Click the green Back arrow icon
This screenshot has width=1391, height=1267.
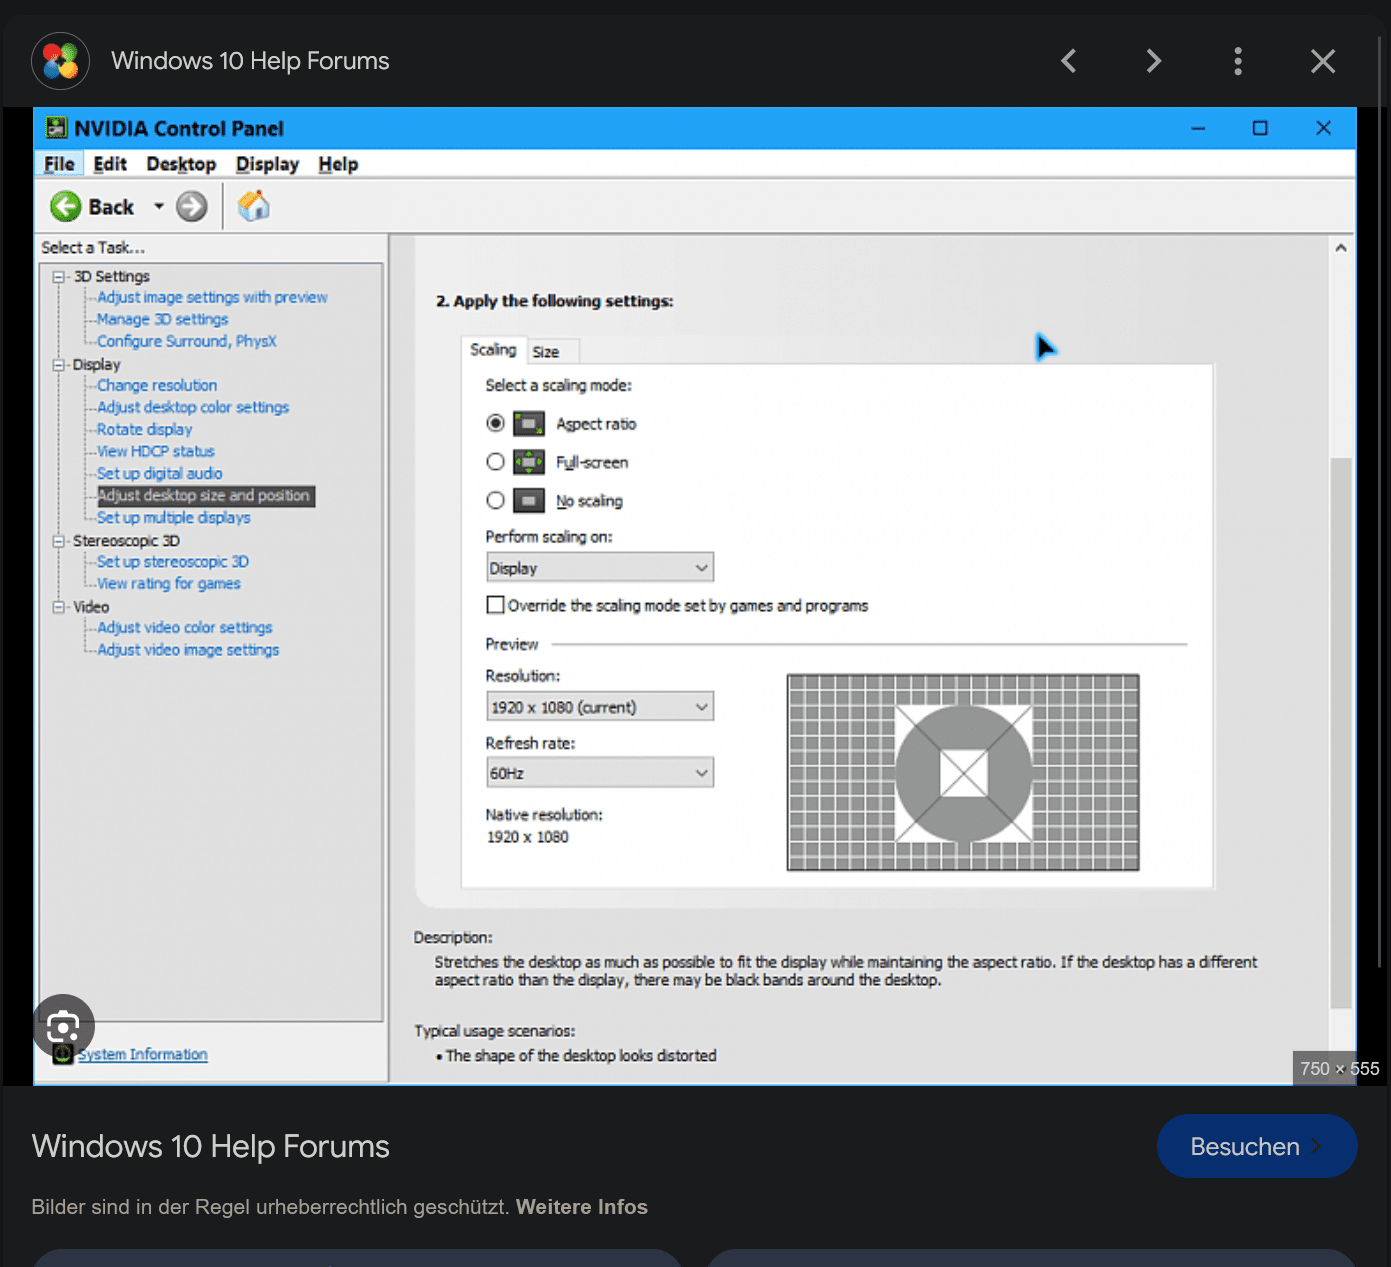pyautogui.click(x=66, y=207)
